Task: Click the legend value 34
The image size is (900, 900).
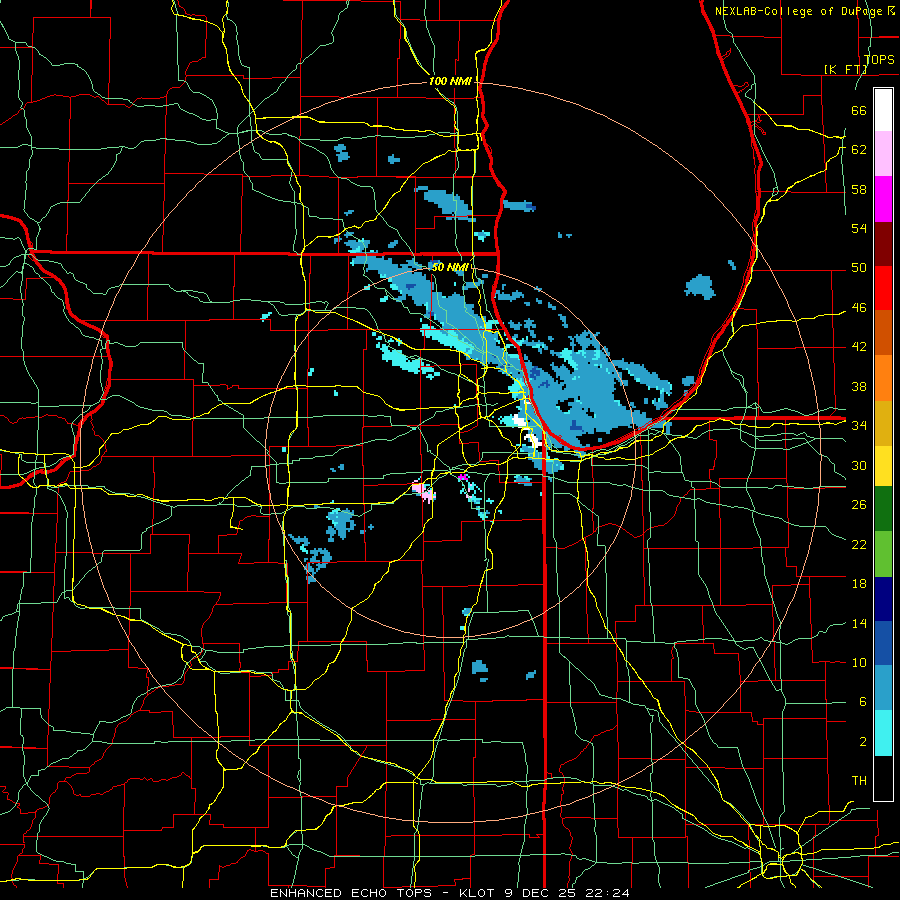Action: point(859,426)
